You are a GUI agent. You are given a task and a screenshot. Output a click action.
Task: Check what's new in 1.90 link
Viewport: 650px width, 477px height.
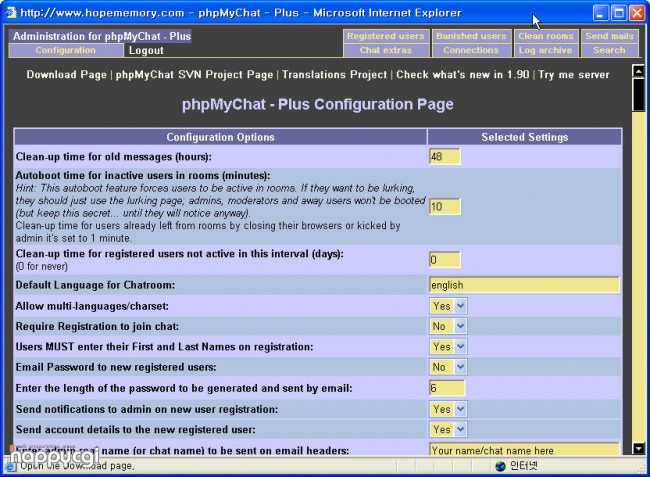pyautogui.click(x=463, y=75)
